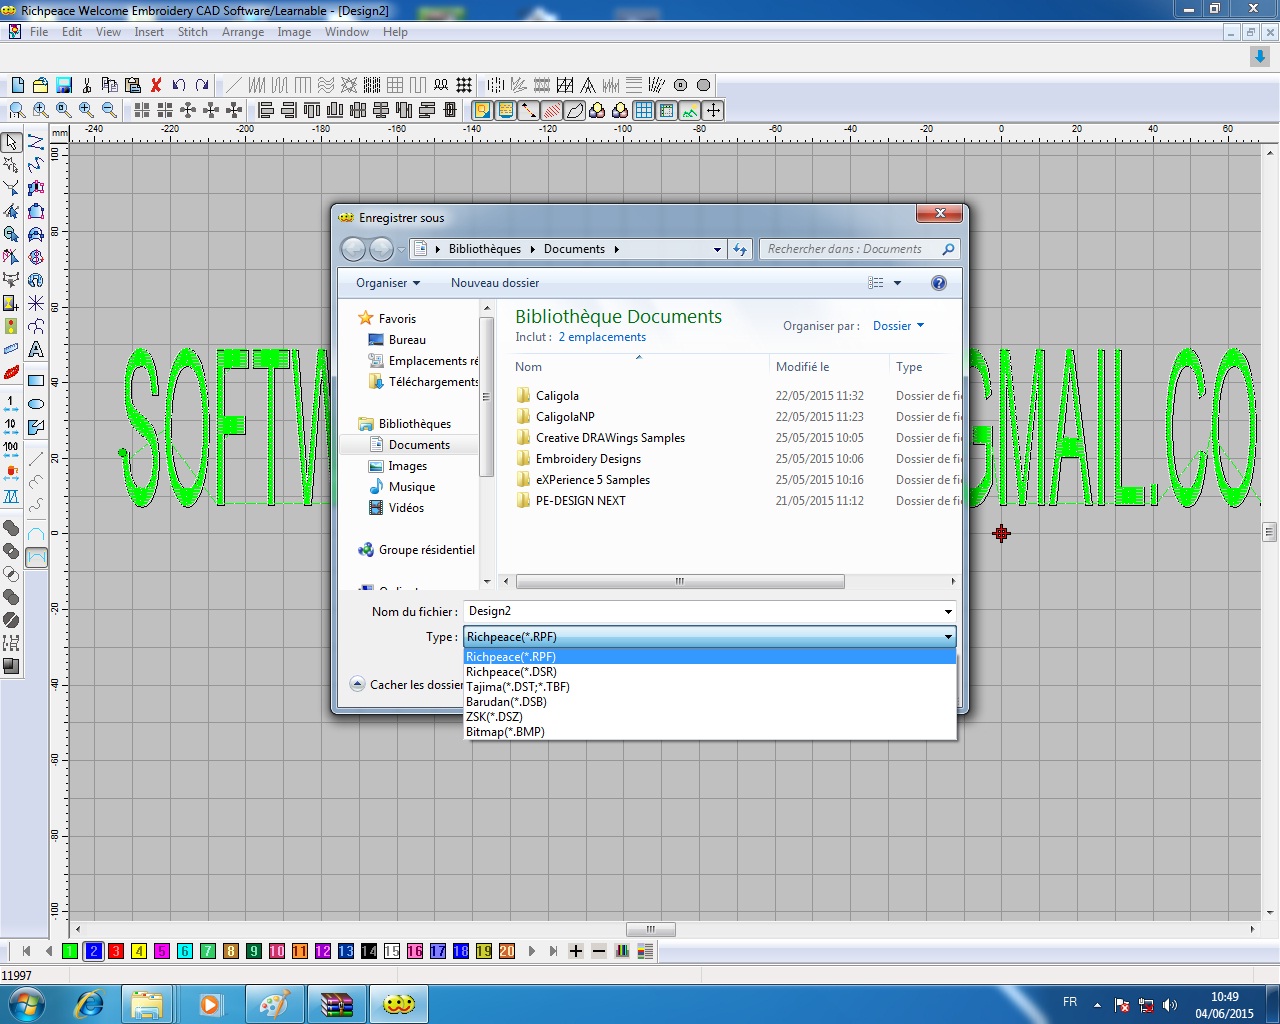
Task: Toggle the crosshair move toolbar button
Action: coord(713,110)
